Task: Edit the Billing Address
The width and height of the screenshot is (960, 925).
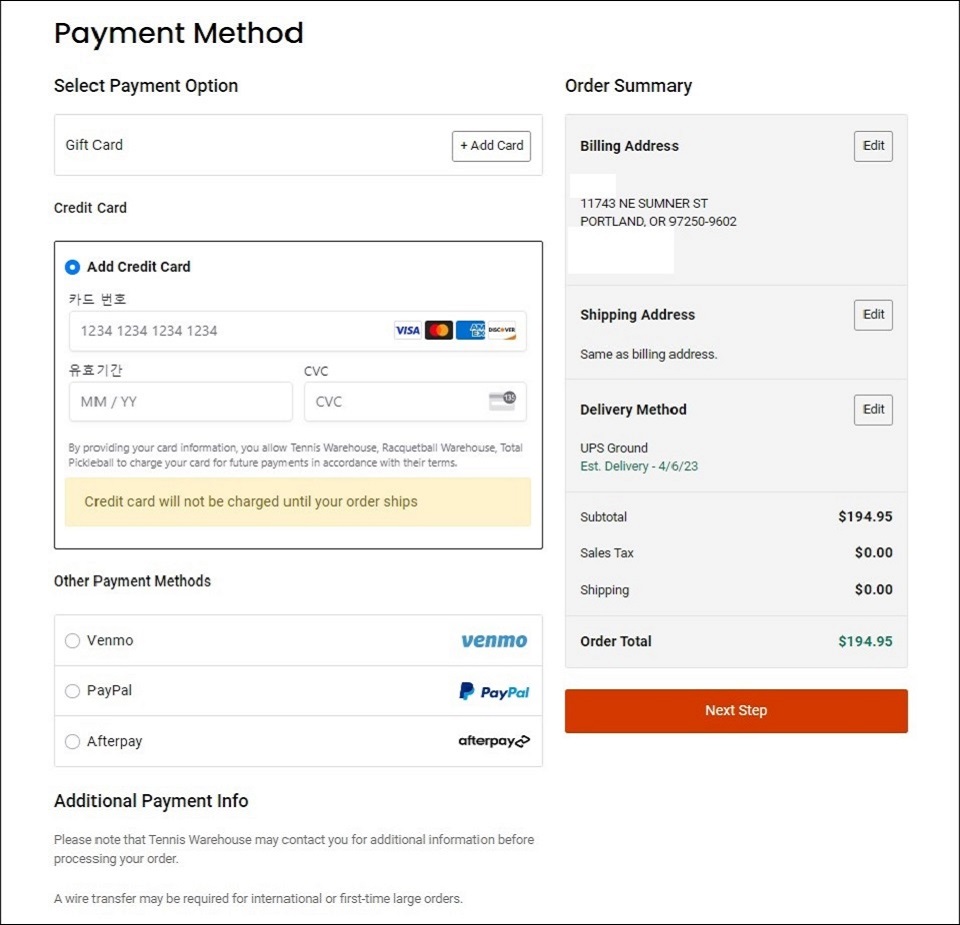Action: point(873,146)
